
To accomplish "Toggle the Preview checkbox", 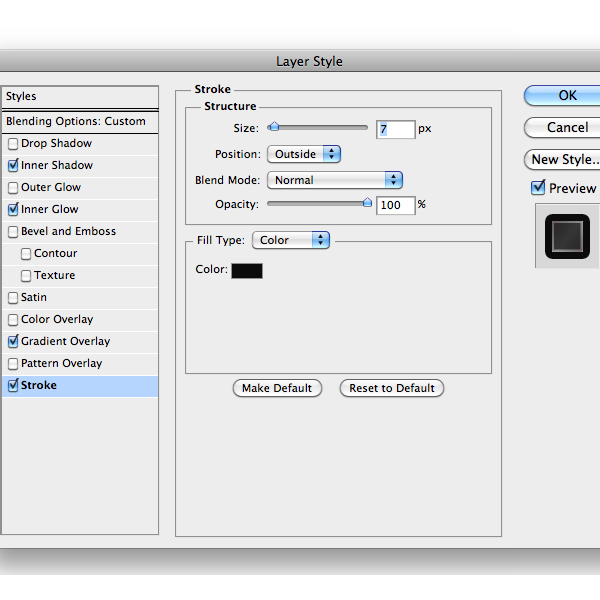I will pos(538,188).
